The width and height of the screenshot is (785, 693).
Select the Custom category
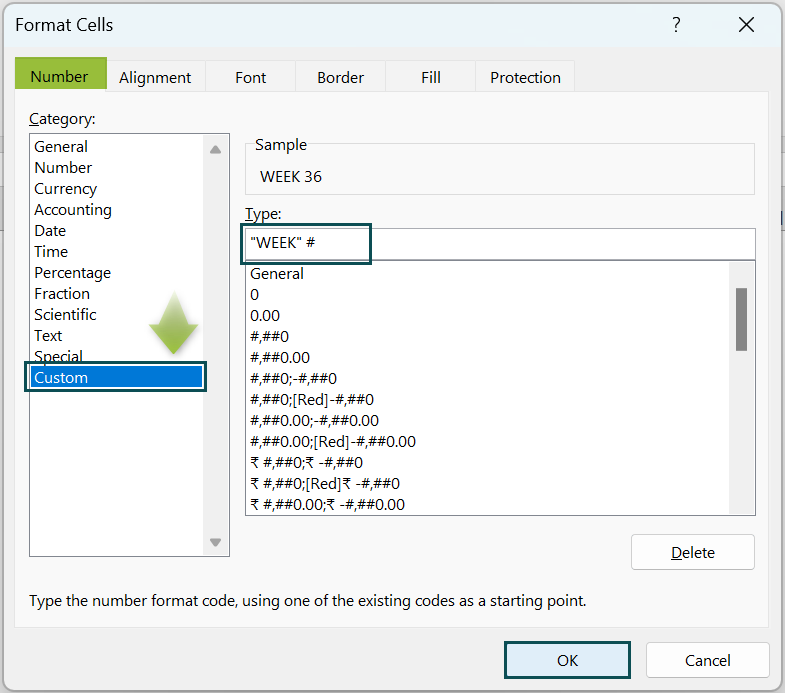coord(117,378)
